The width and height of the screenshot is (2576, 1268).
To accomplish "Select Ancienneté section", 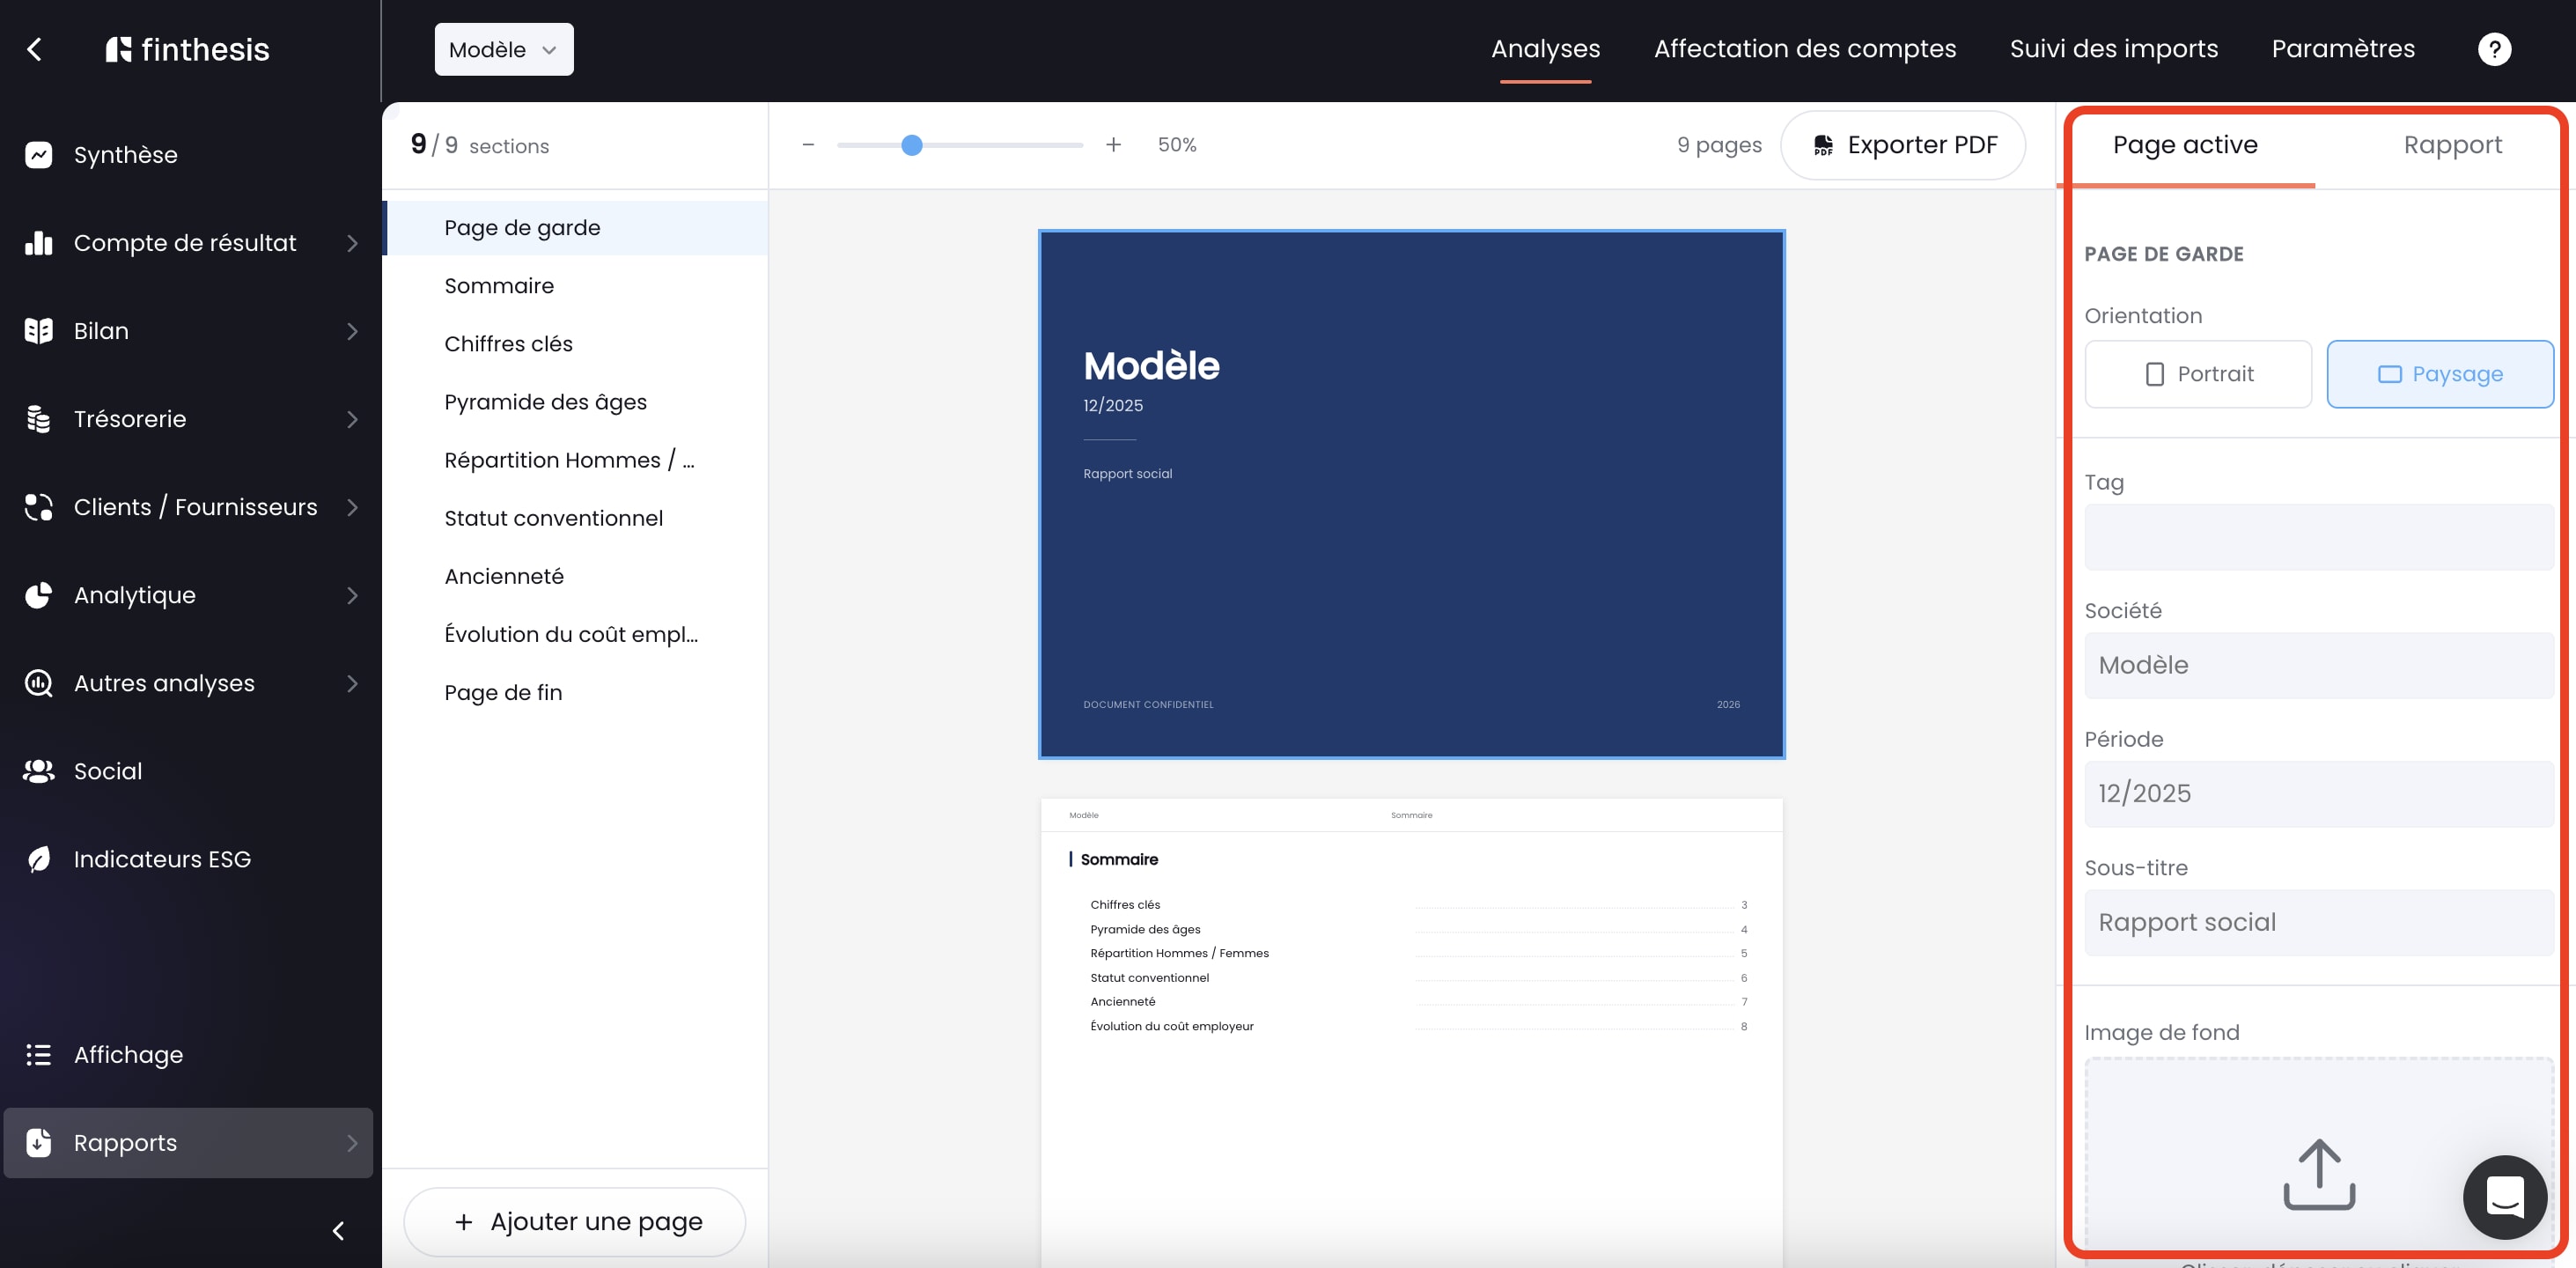I will (576, 576).
